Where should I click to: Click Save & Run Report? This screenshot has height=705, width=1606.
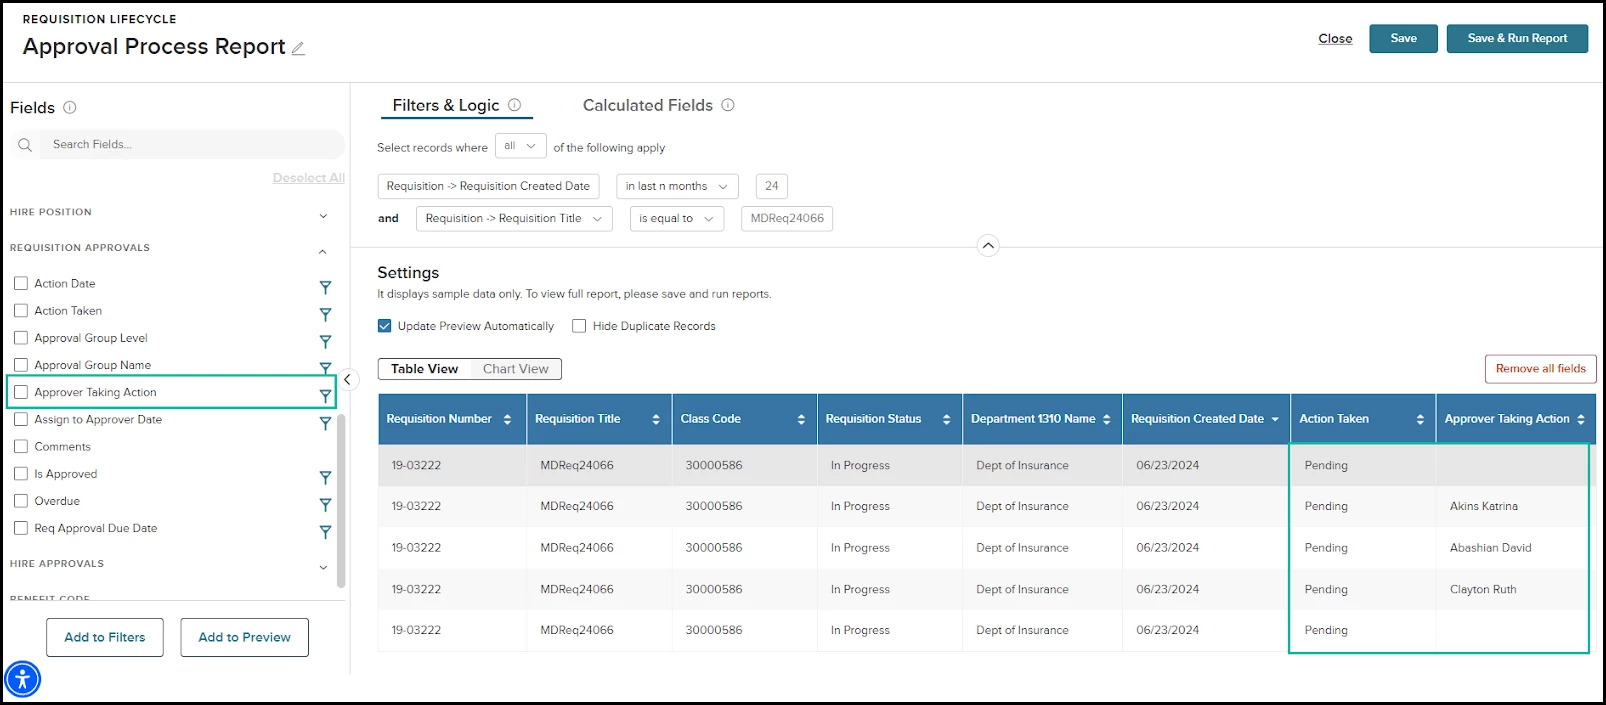point(1517,38)
